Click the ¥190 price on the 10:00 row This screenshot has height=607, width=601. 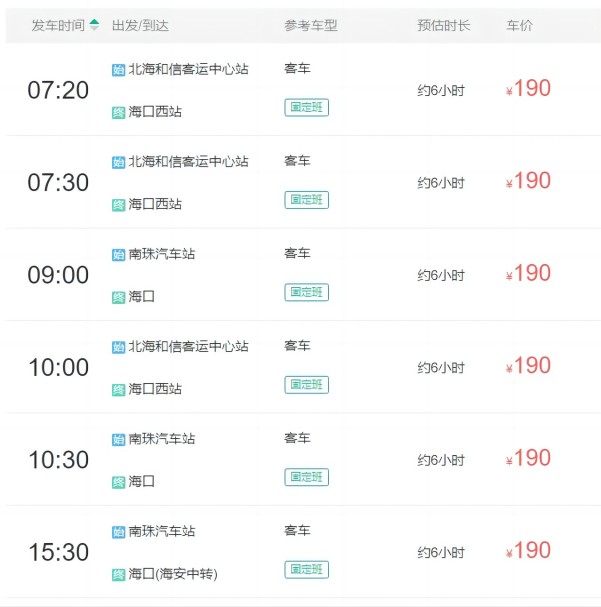(x=528, y=366)
